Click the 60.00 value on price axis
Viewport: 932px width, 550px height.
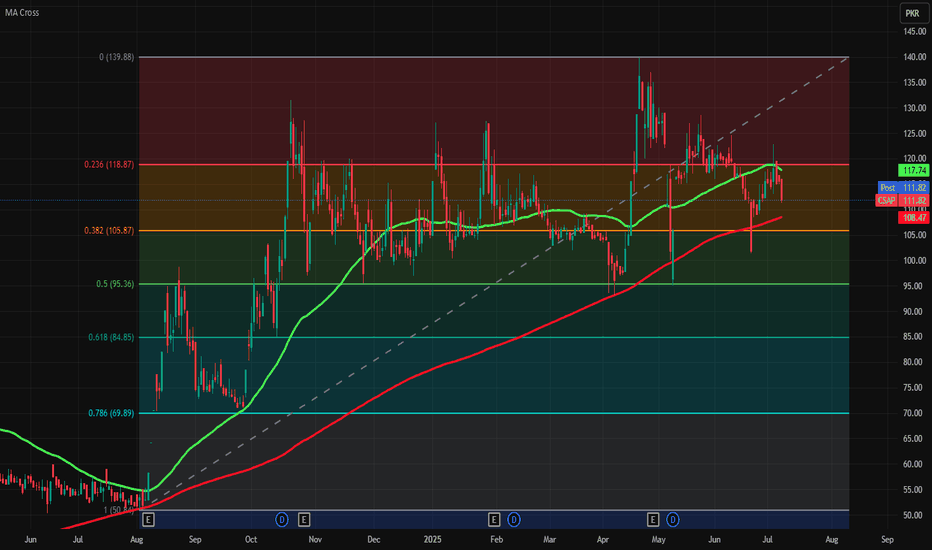tap(915, 464)
